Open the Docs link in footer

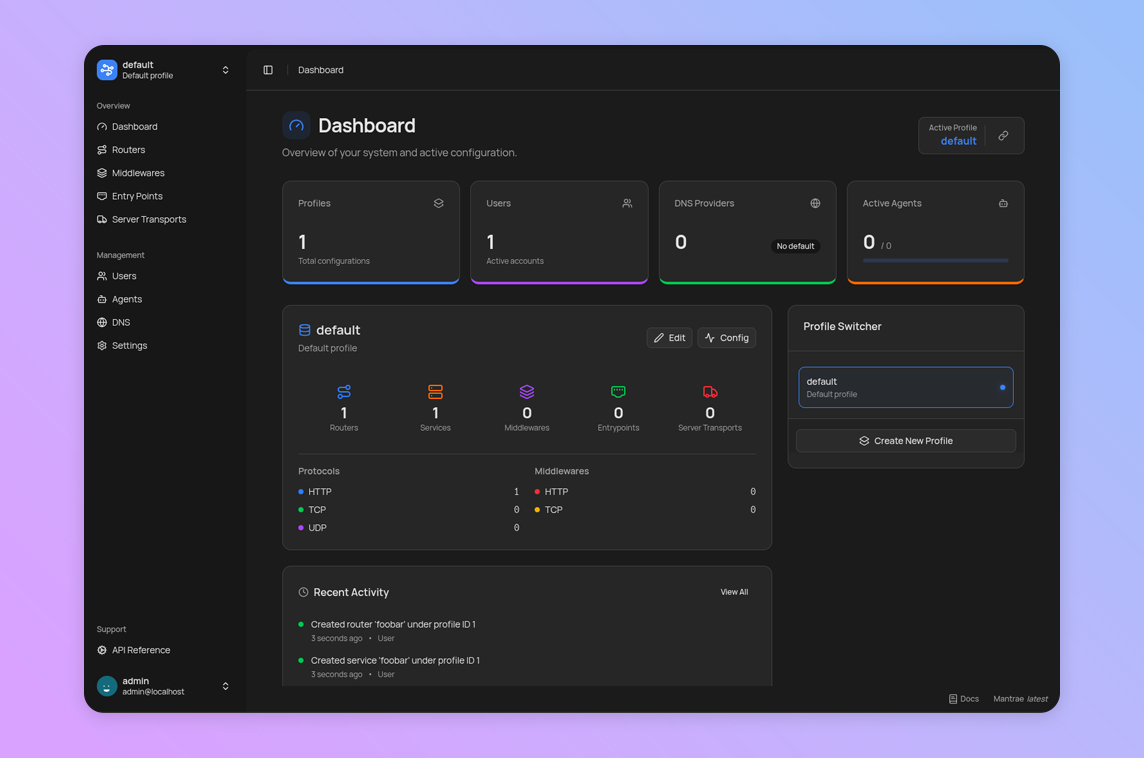click(964, 699)
